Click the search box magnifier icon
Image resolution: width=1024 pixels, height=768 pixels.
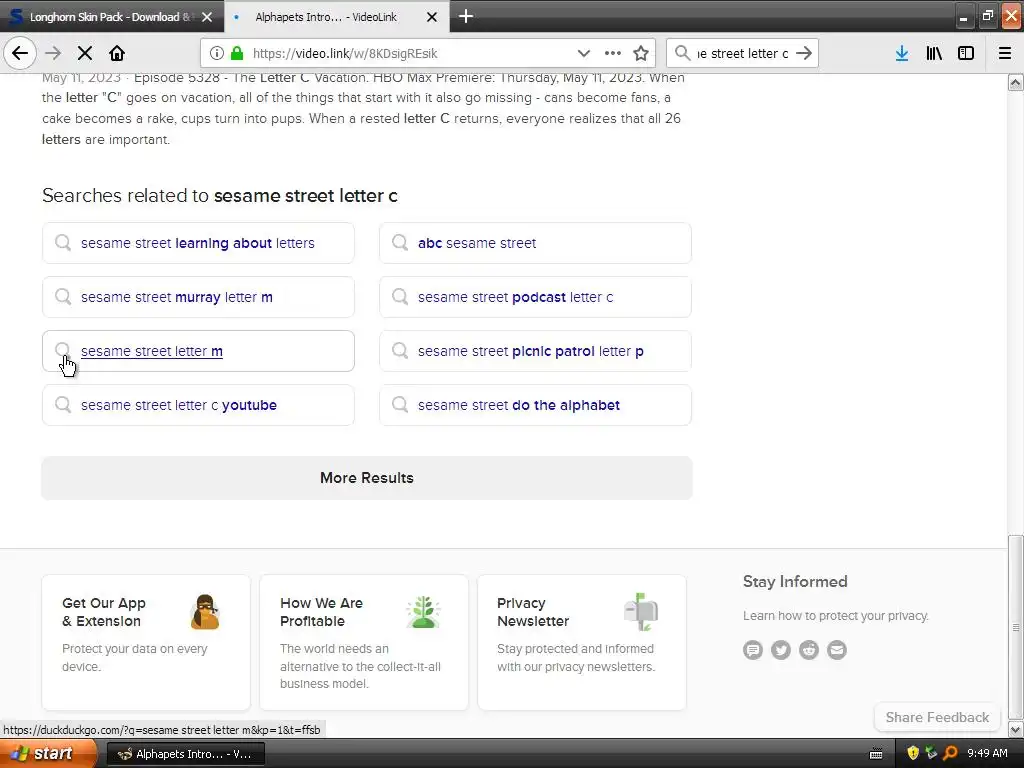coord(682,53)
